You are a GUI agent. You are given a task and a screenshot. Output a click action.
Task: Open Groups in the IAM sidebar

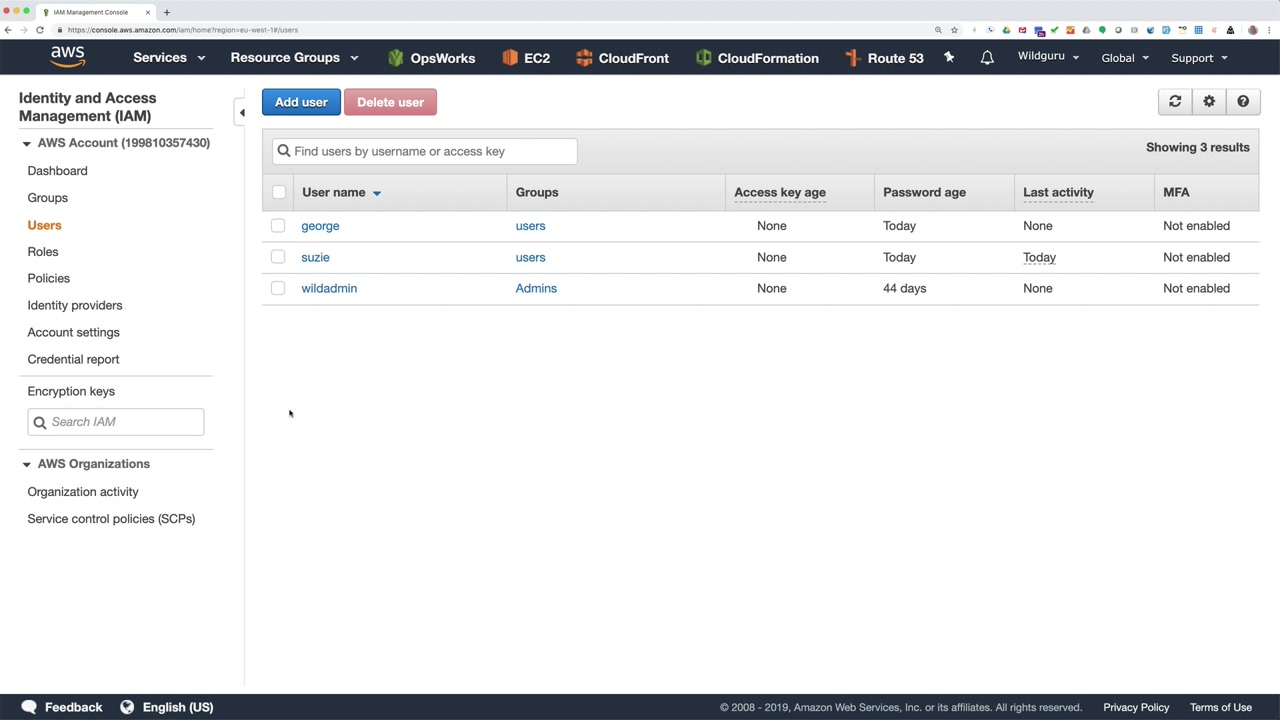pyautogui.click(x=47, y=198)
